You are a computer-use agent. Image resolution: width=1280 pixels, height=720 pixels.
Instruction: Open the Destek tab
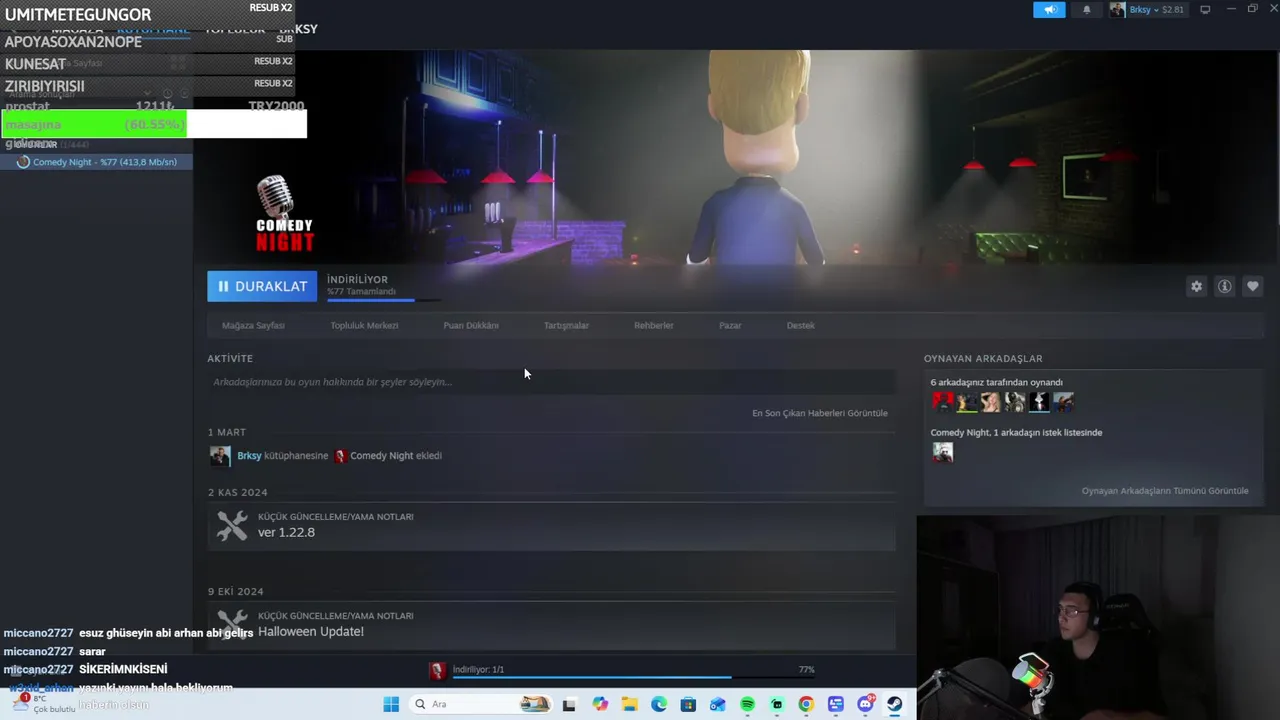(x=801, y=325)
